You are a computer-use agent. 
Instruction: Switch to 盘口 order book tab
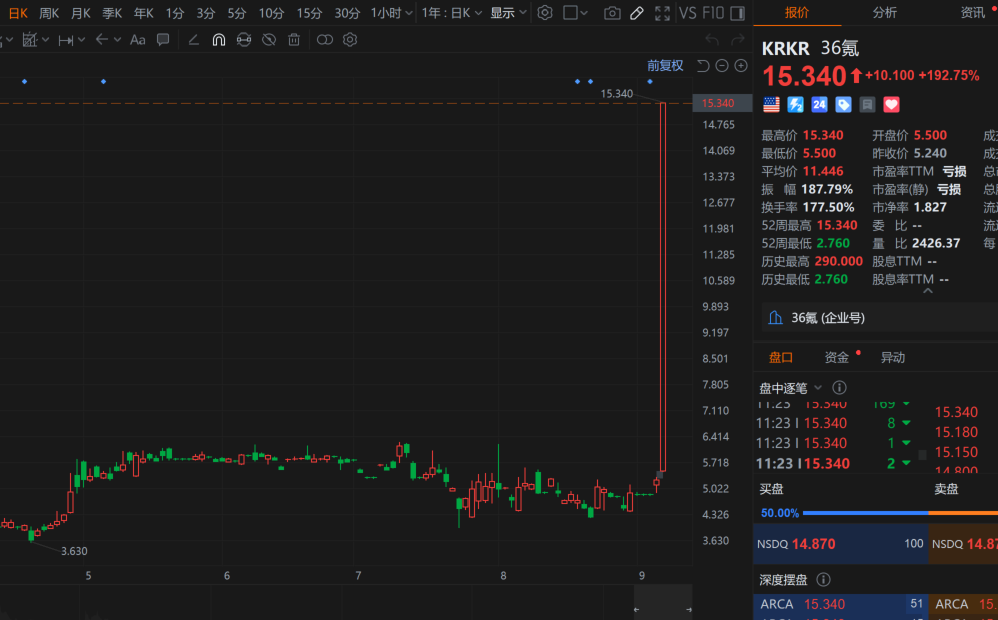point(780,357)
